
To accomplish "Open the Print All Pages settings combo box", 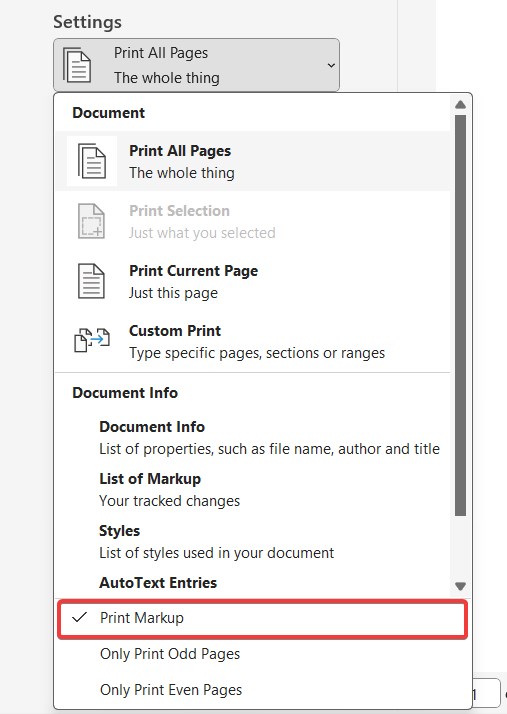I will click(x=196, y=65).
